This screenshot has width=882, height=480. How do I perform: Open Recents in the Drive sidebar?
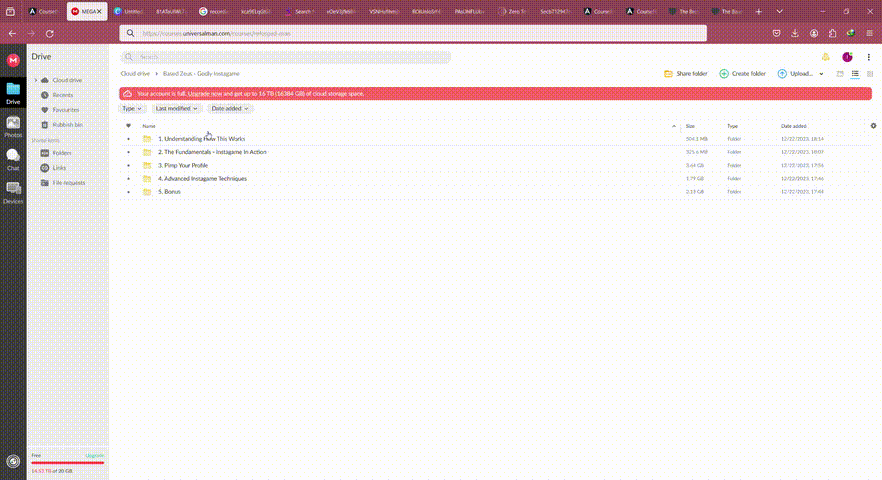coord(62,95)
